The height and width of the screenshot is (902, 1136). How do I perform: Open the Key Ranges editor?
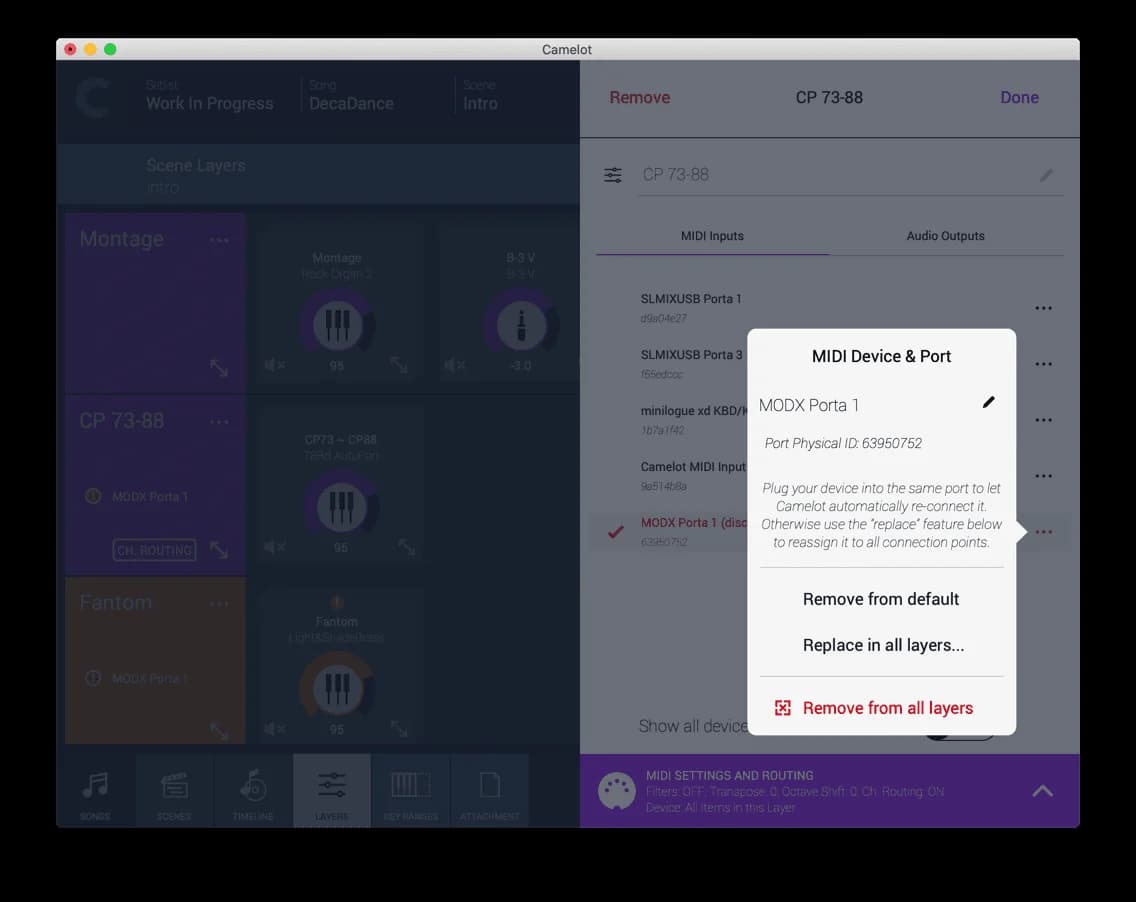click(412, 790)
